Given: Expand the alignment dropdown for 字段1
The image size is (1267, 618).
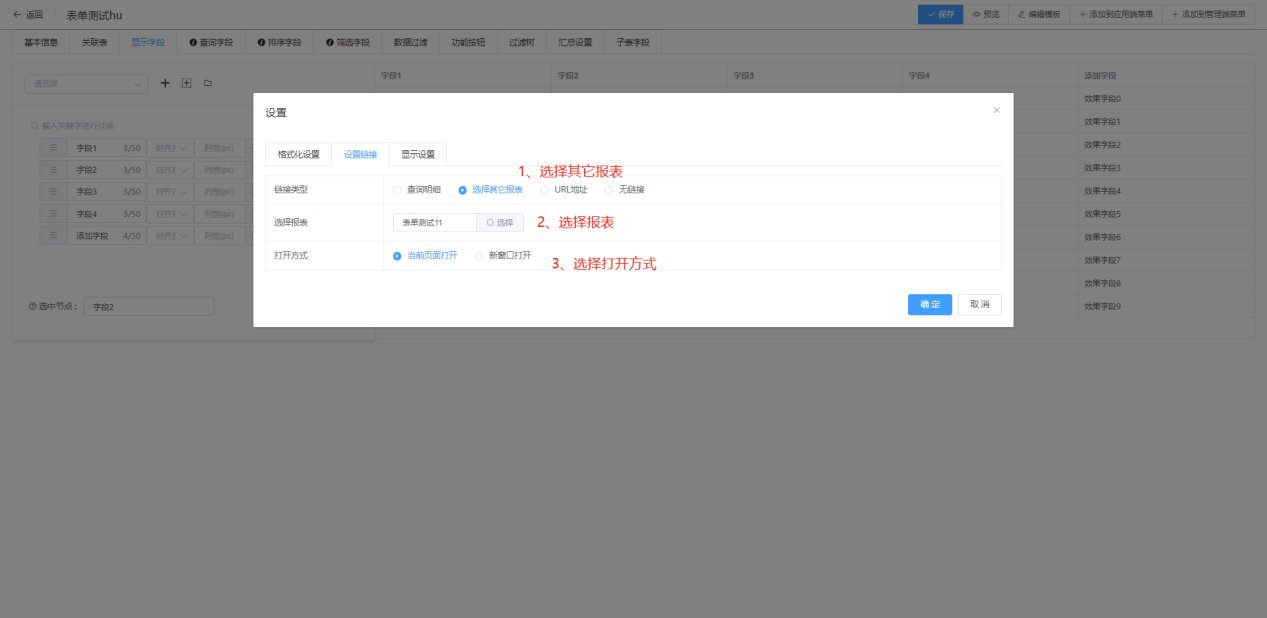Looking at the screenshot, I should pos(169,148).
